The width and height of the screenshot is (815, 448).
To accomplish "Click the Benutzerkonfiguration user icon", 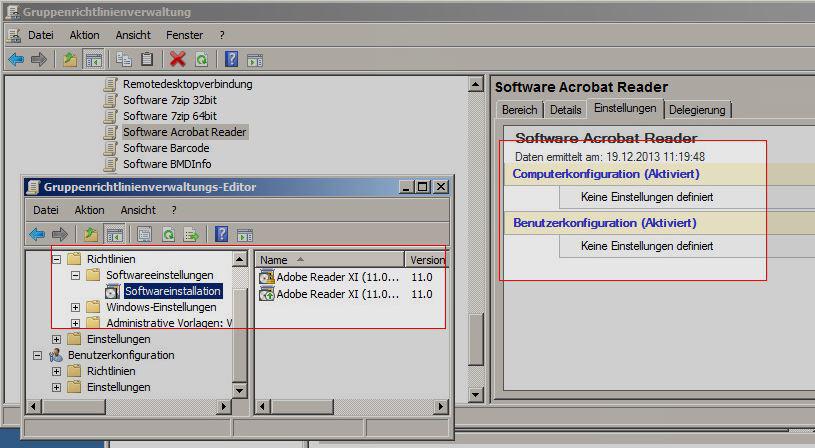I will point(56,355).
